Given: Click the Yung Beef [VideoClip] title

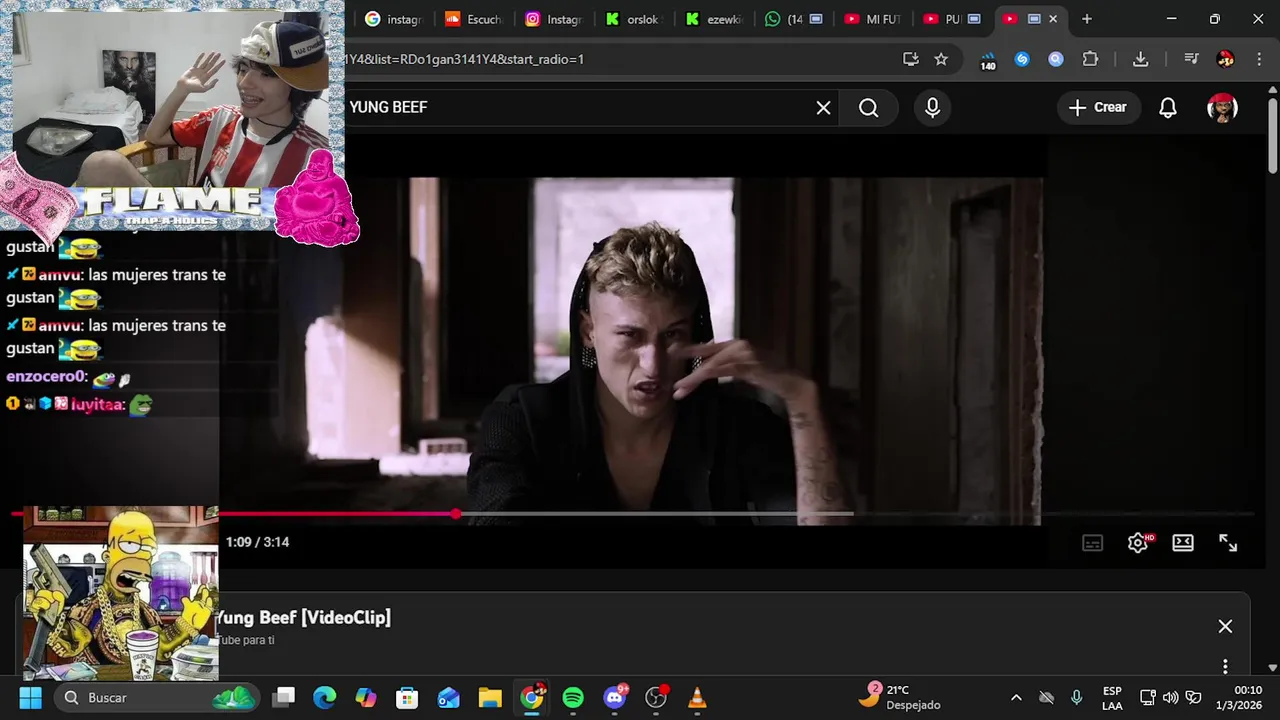Looking at the screenshot, I should pyautogui.click(x=303, y=618).
